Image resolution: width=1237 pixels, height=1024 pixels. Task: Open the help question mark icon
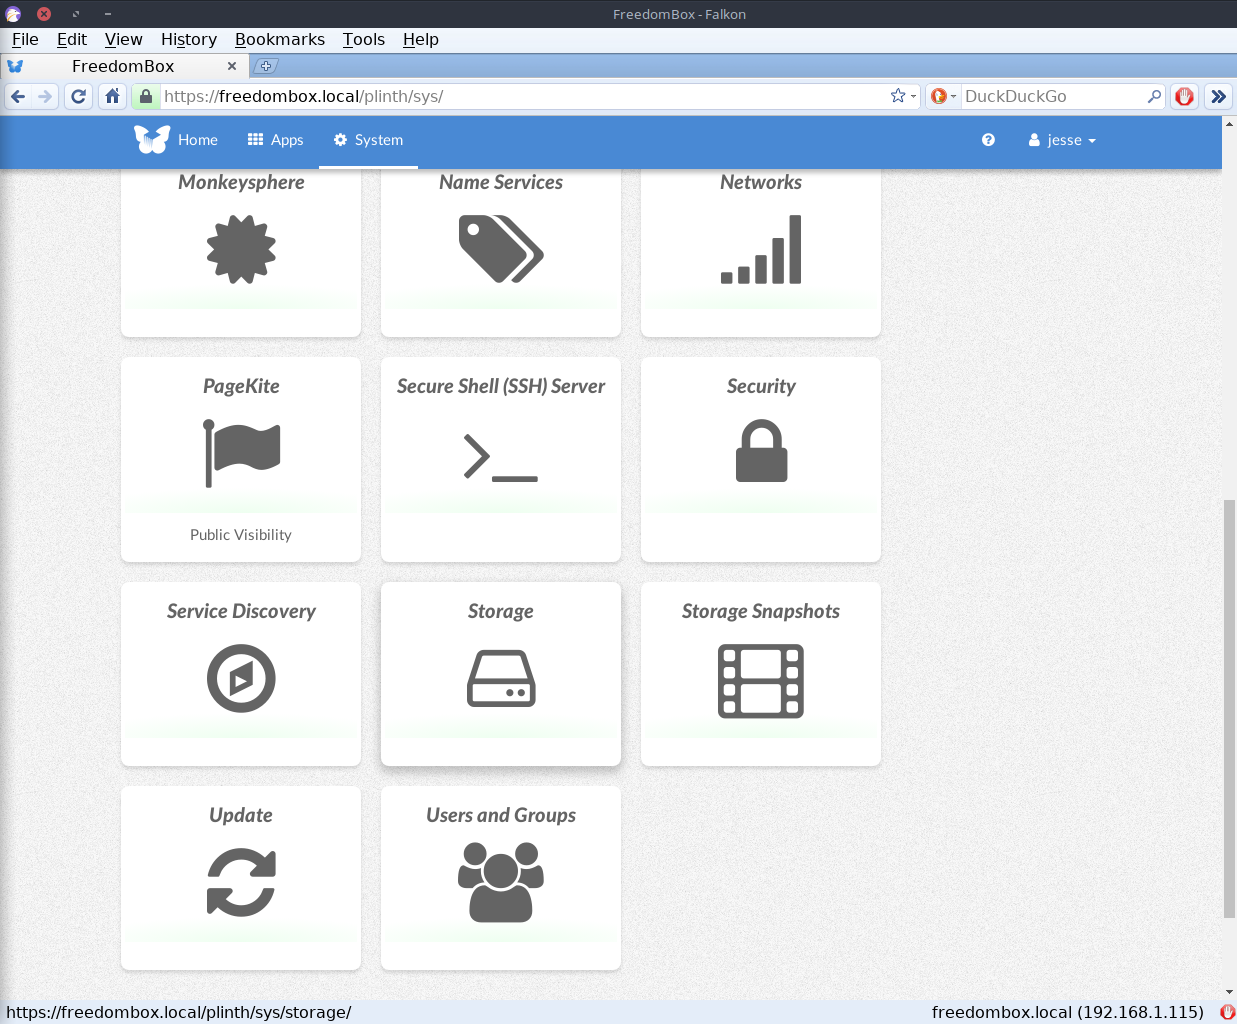pyautogui.click(x=988, y=140)
